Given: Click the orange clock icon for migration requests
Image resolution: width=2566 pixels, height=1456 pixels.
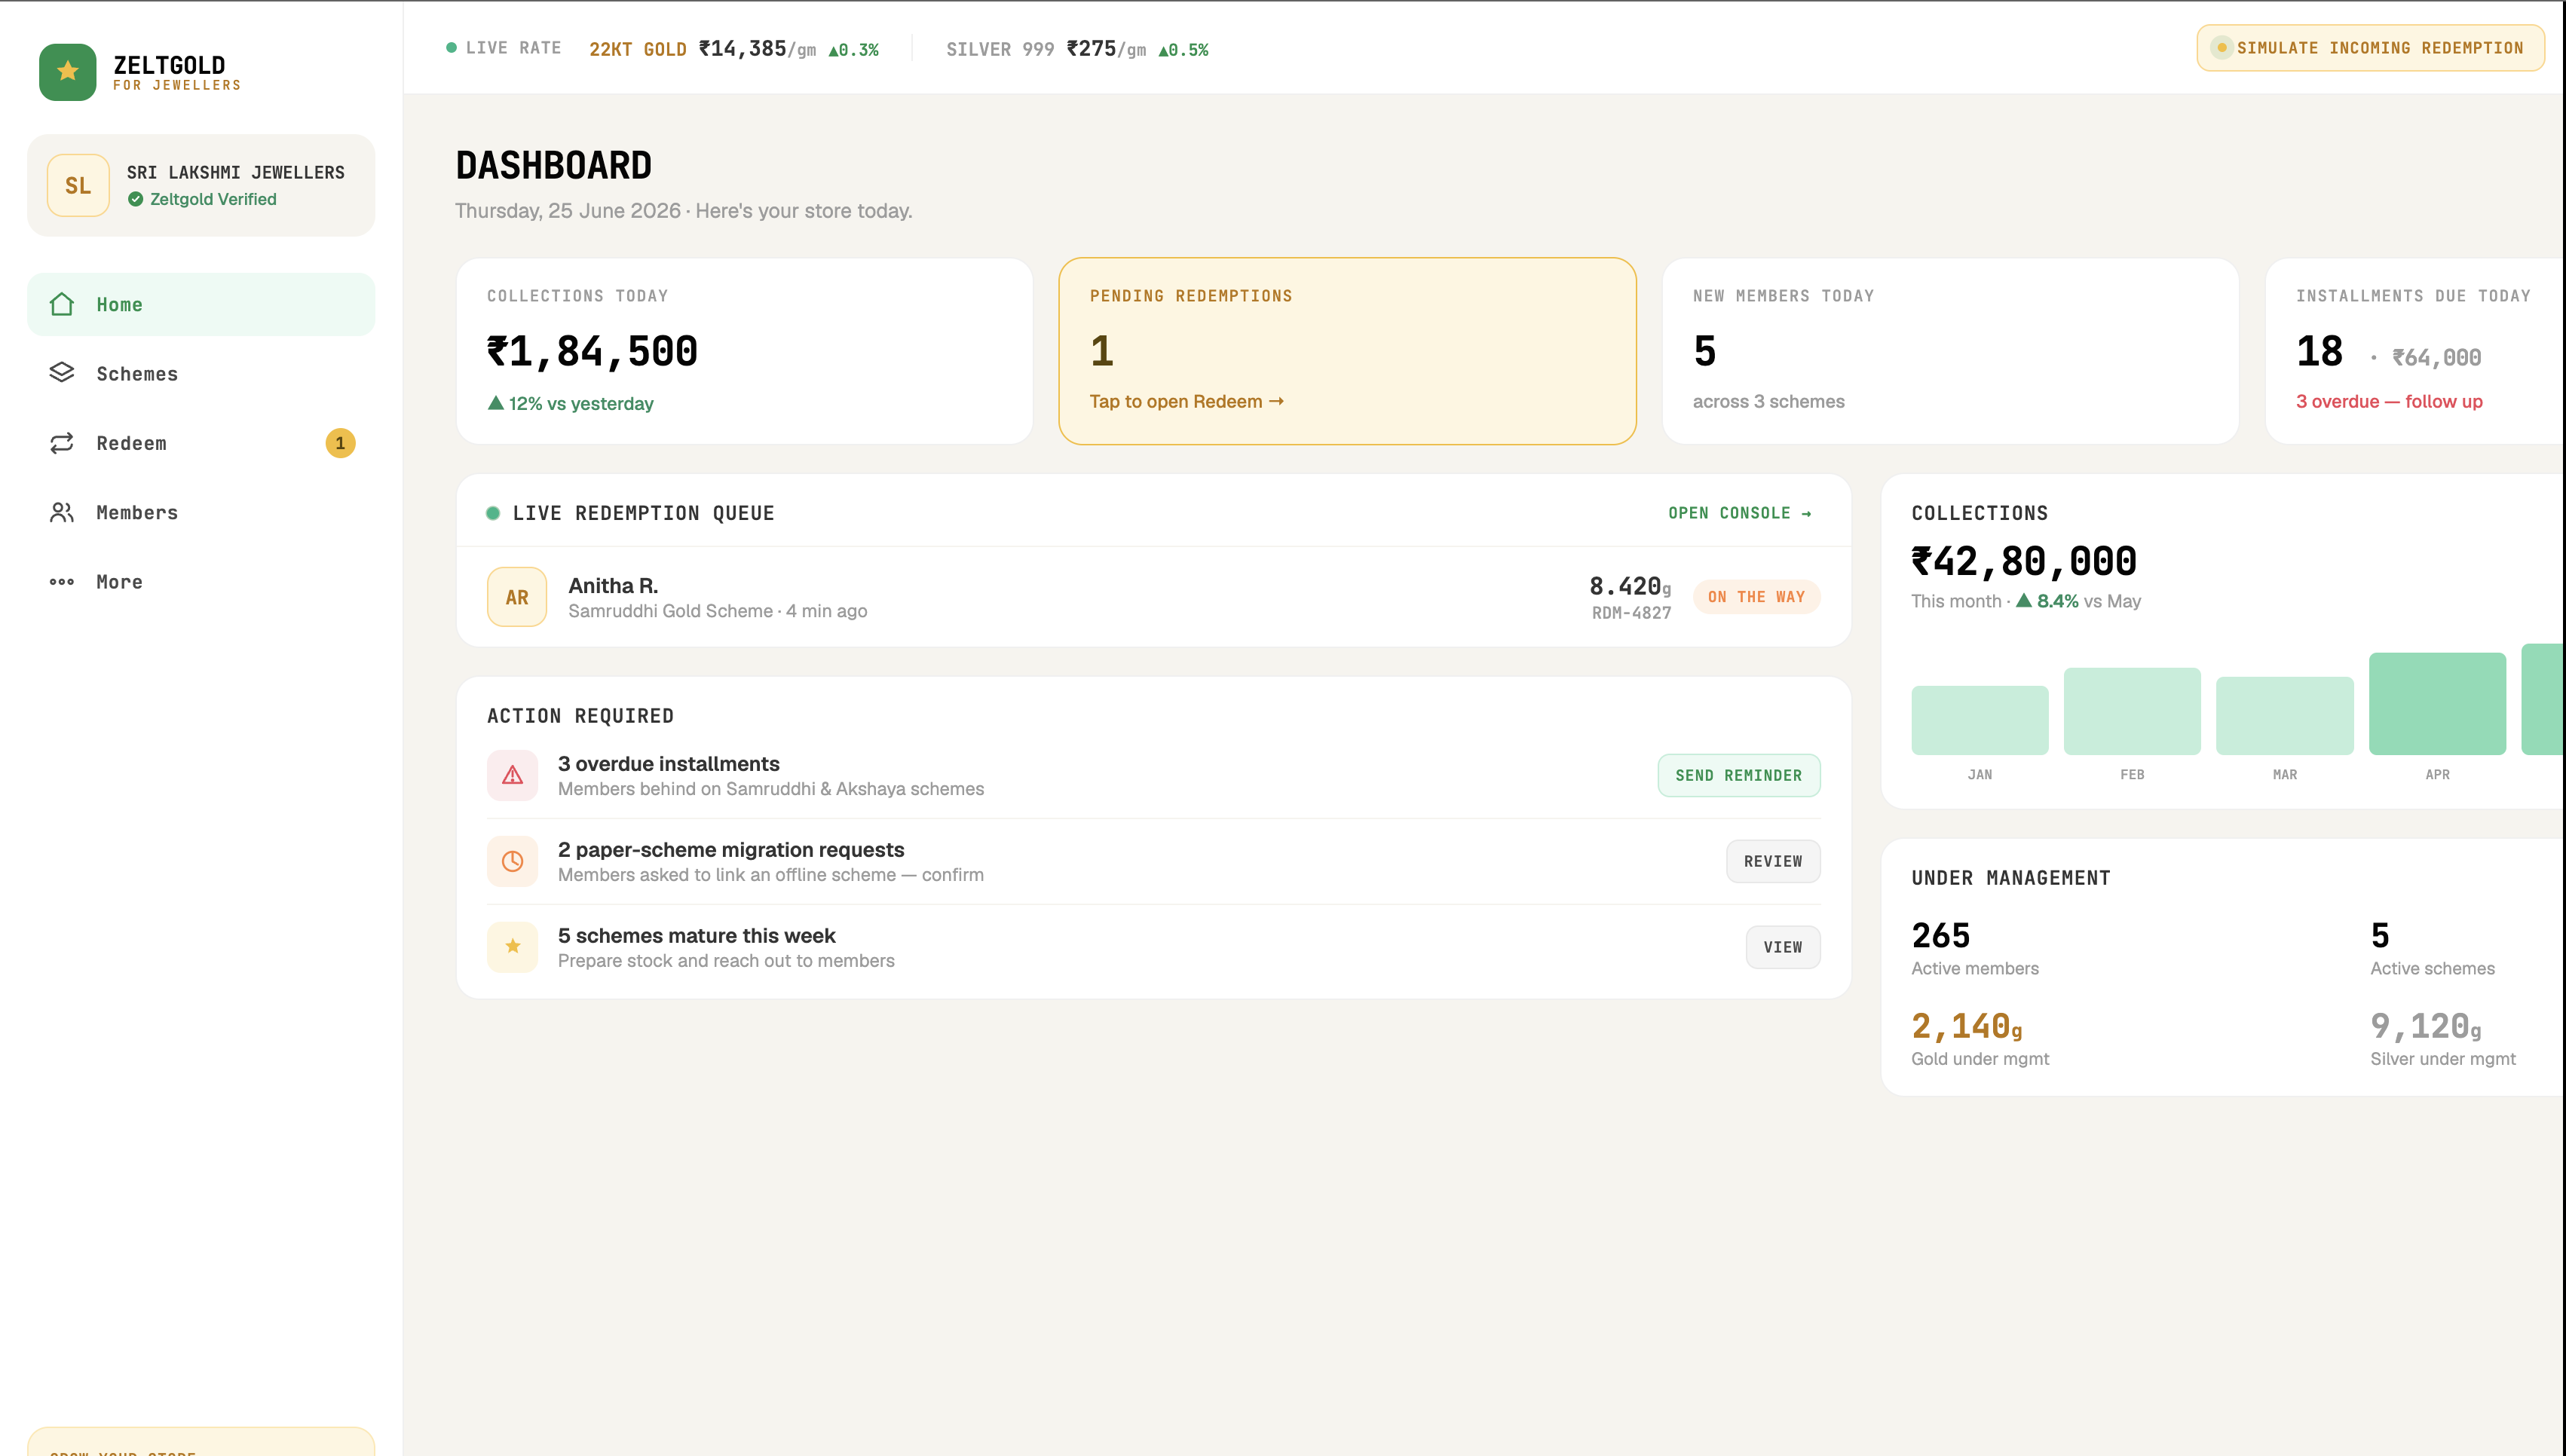Looking at the screenshot, I should [512, 861].
